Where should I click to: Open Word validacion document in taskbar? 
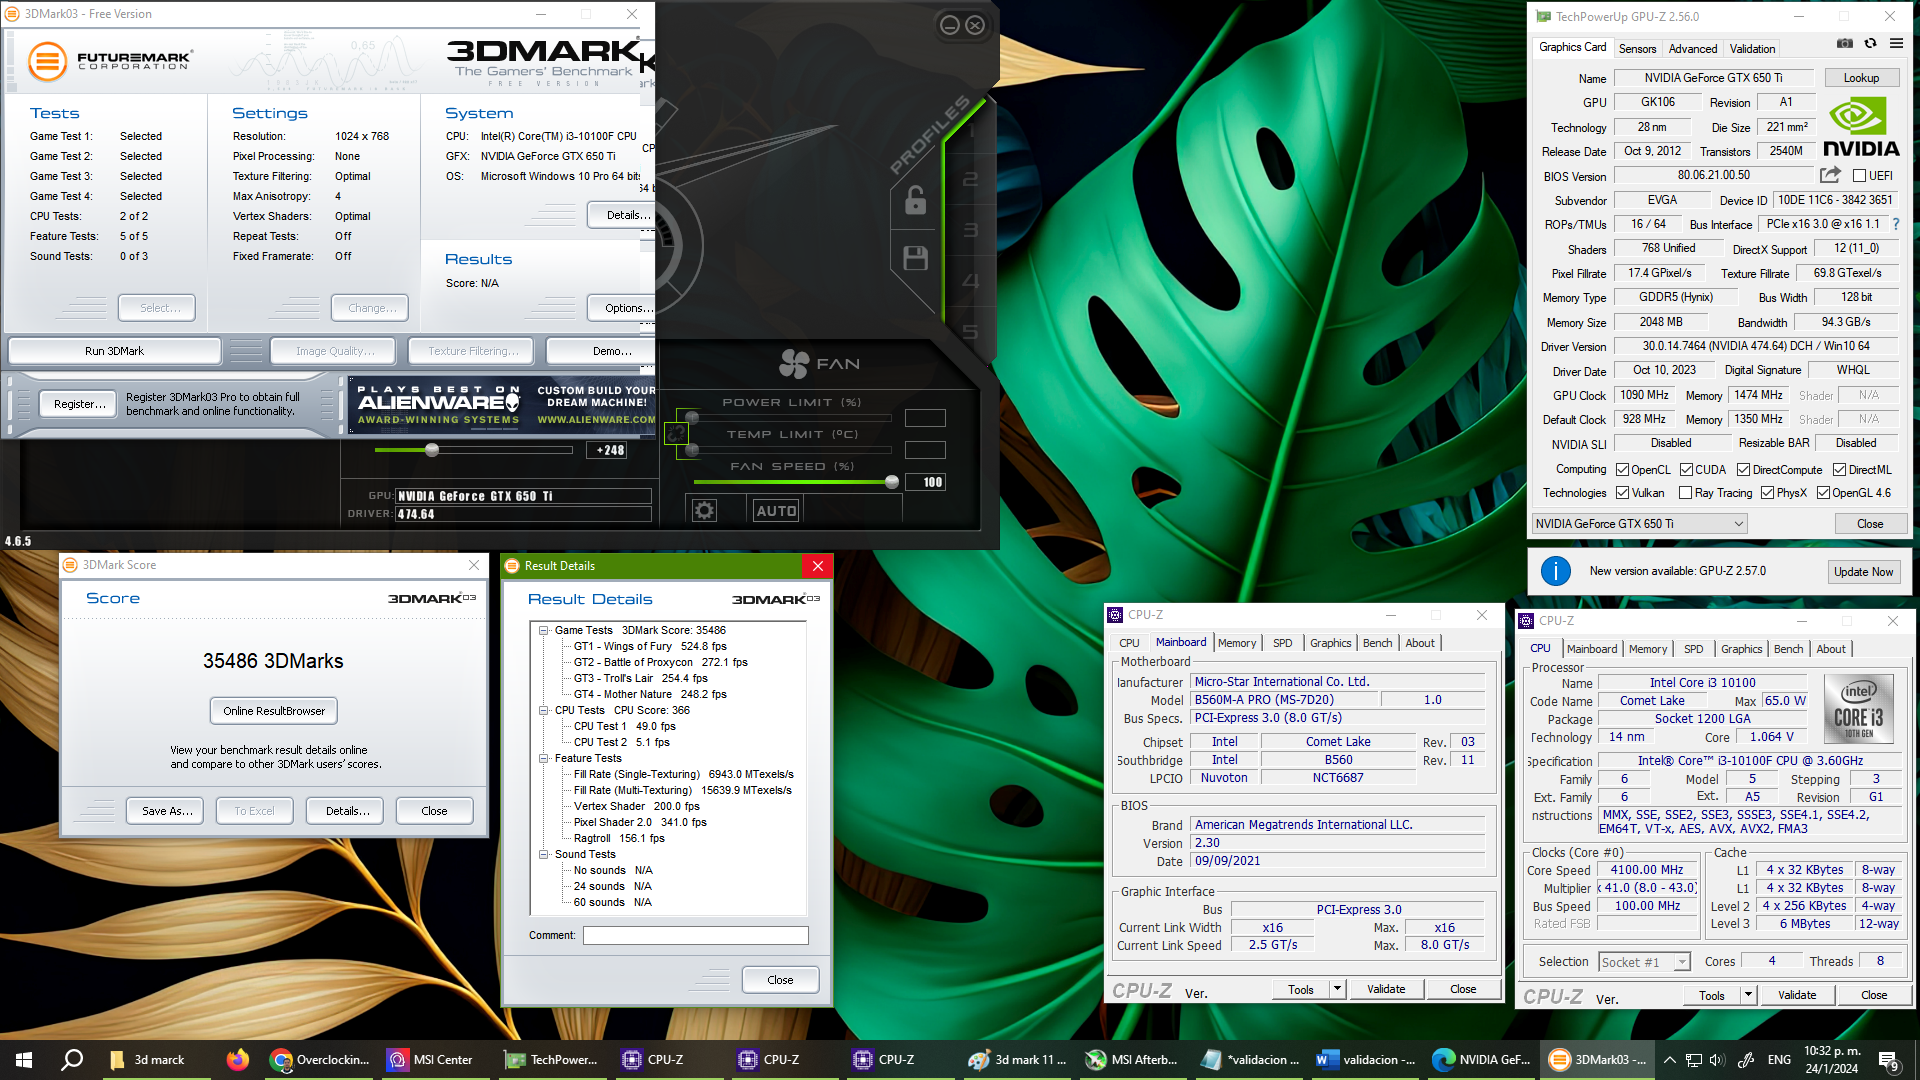(x=1367, y=1060)
